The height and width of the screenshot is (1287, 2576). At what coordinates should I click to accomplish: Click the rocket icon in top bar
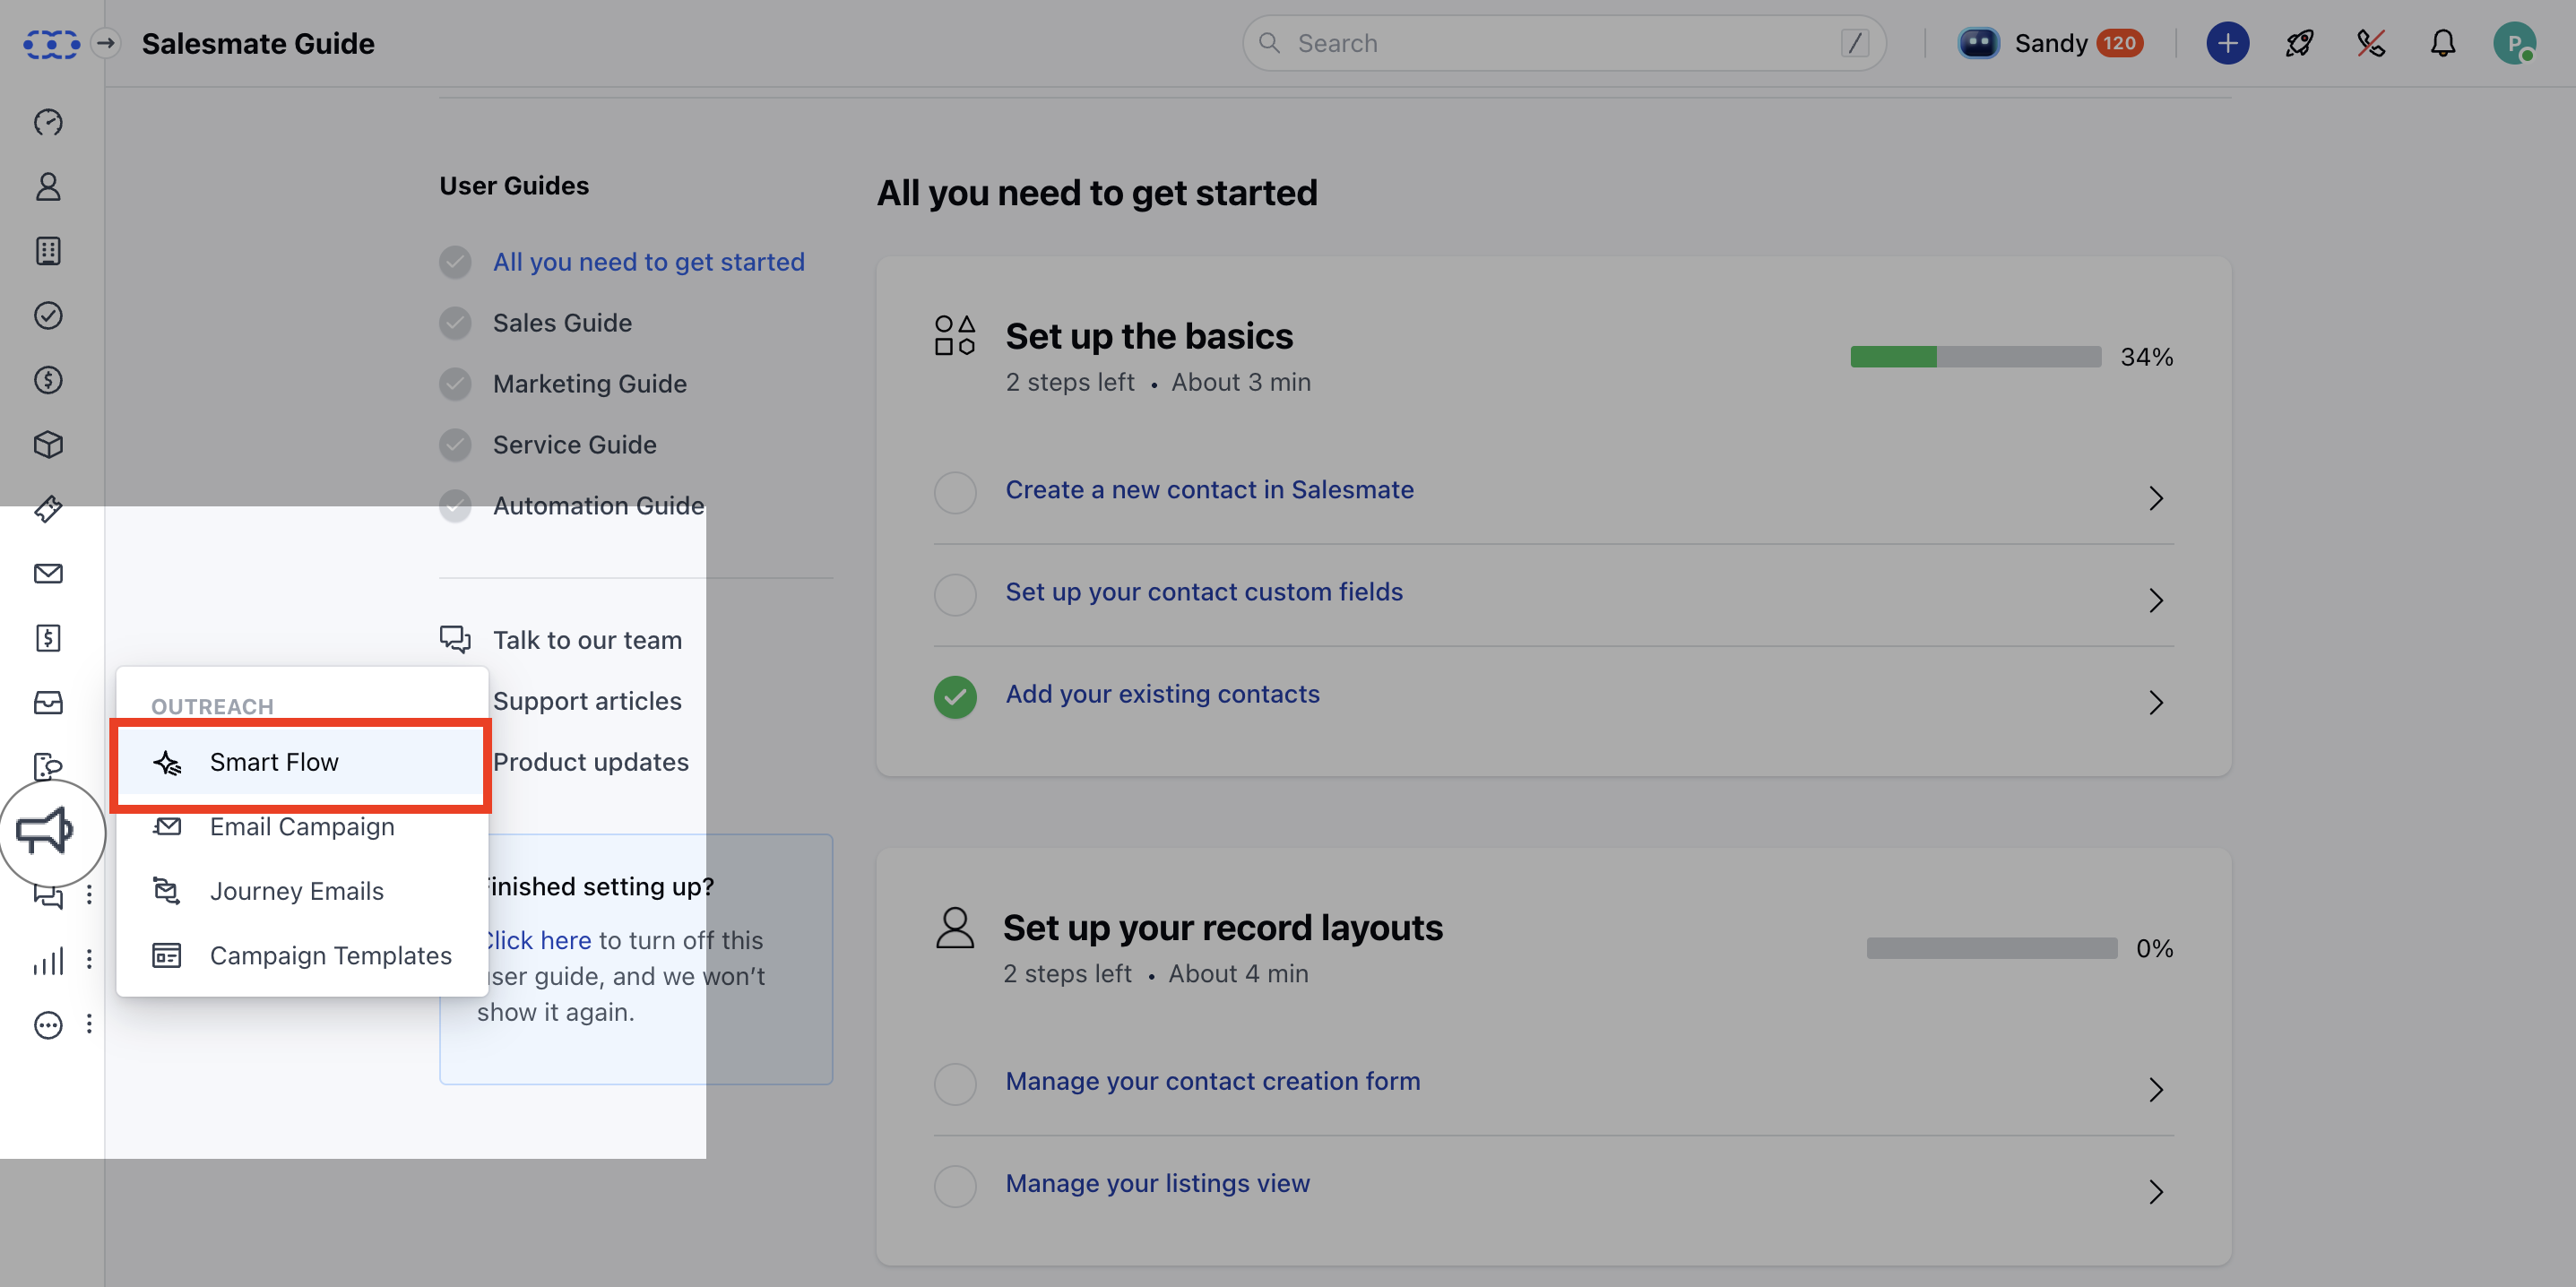point(2299,43)
